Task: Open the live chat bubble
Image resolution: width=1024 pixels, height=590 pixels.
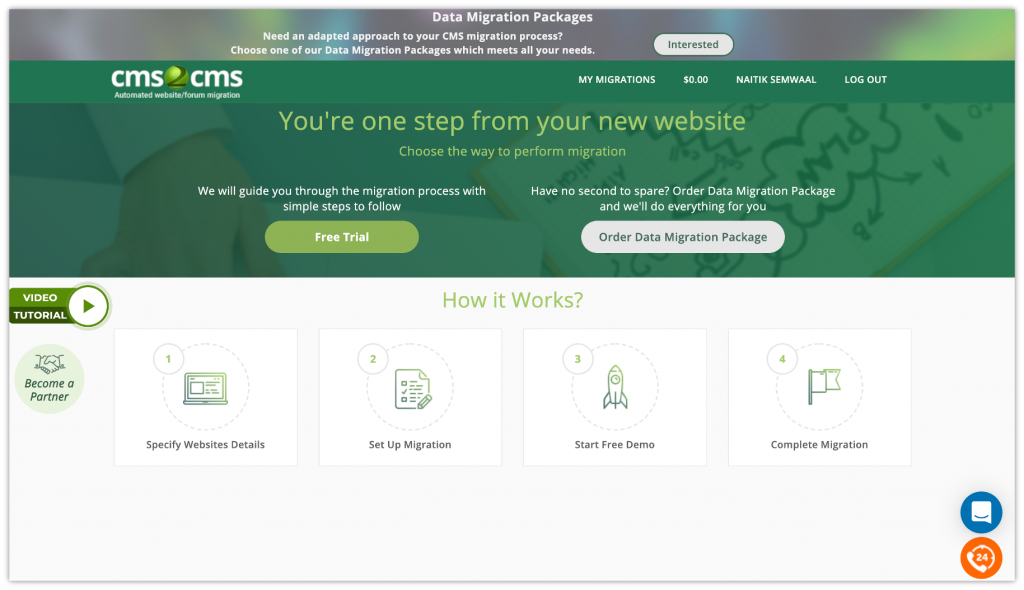Action: (x=981, y=512)
